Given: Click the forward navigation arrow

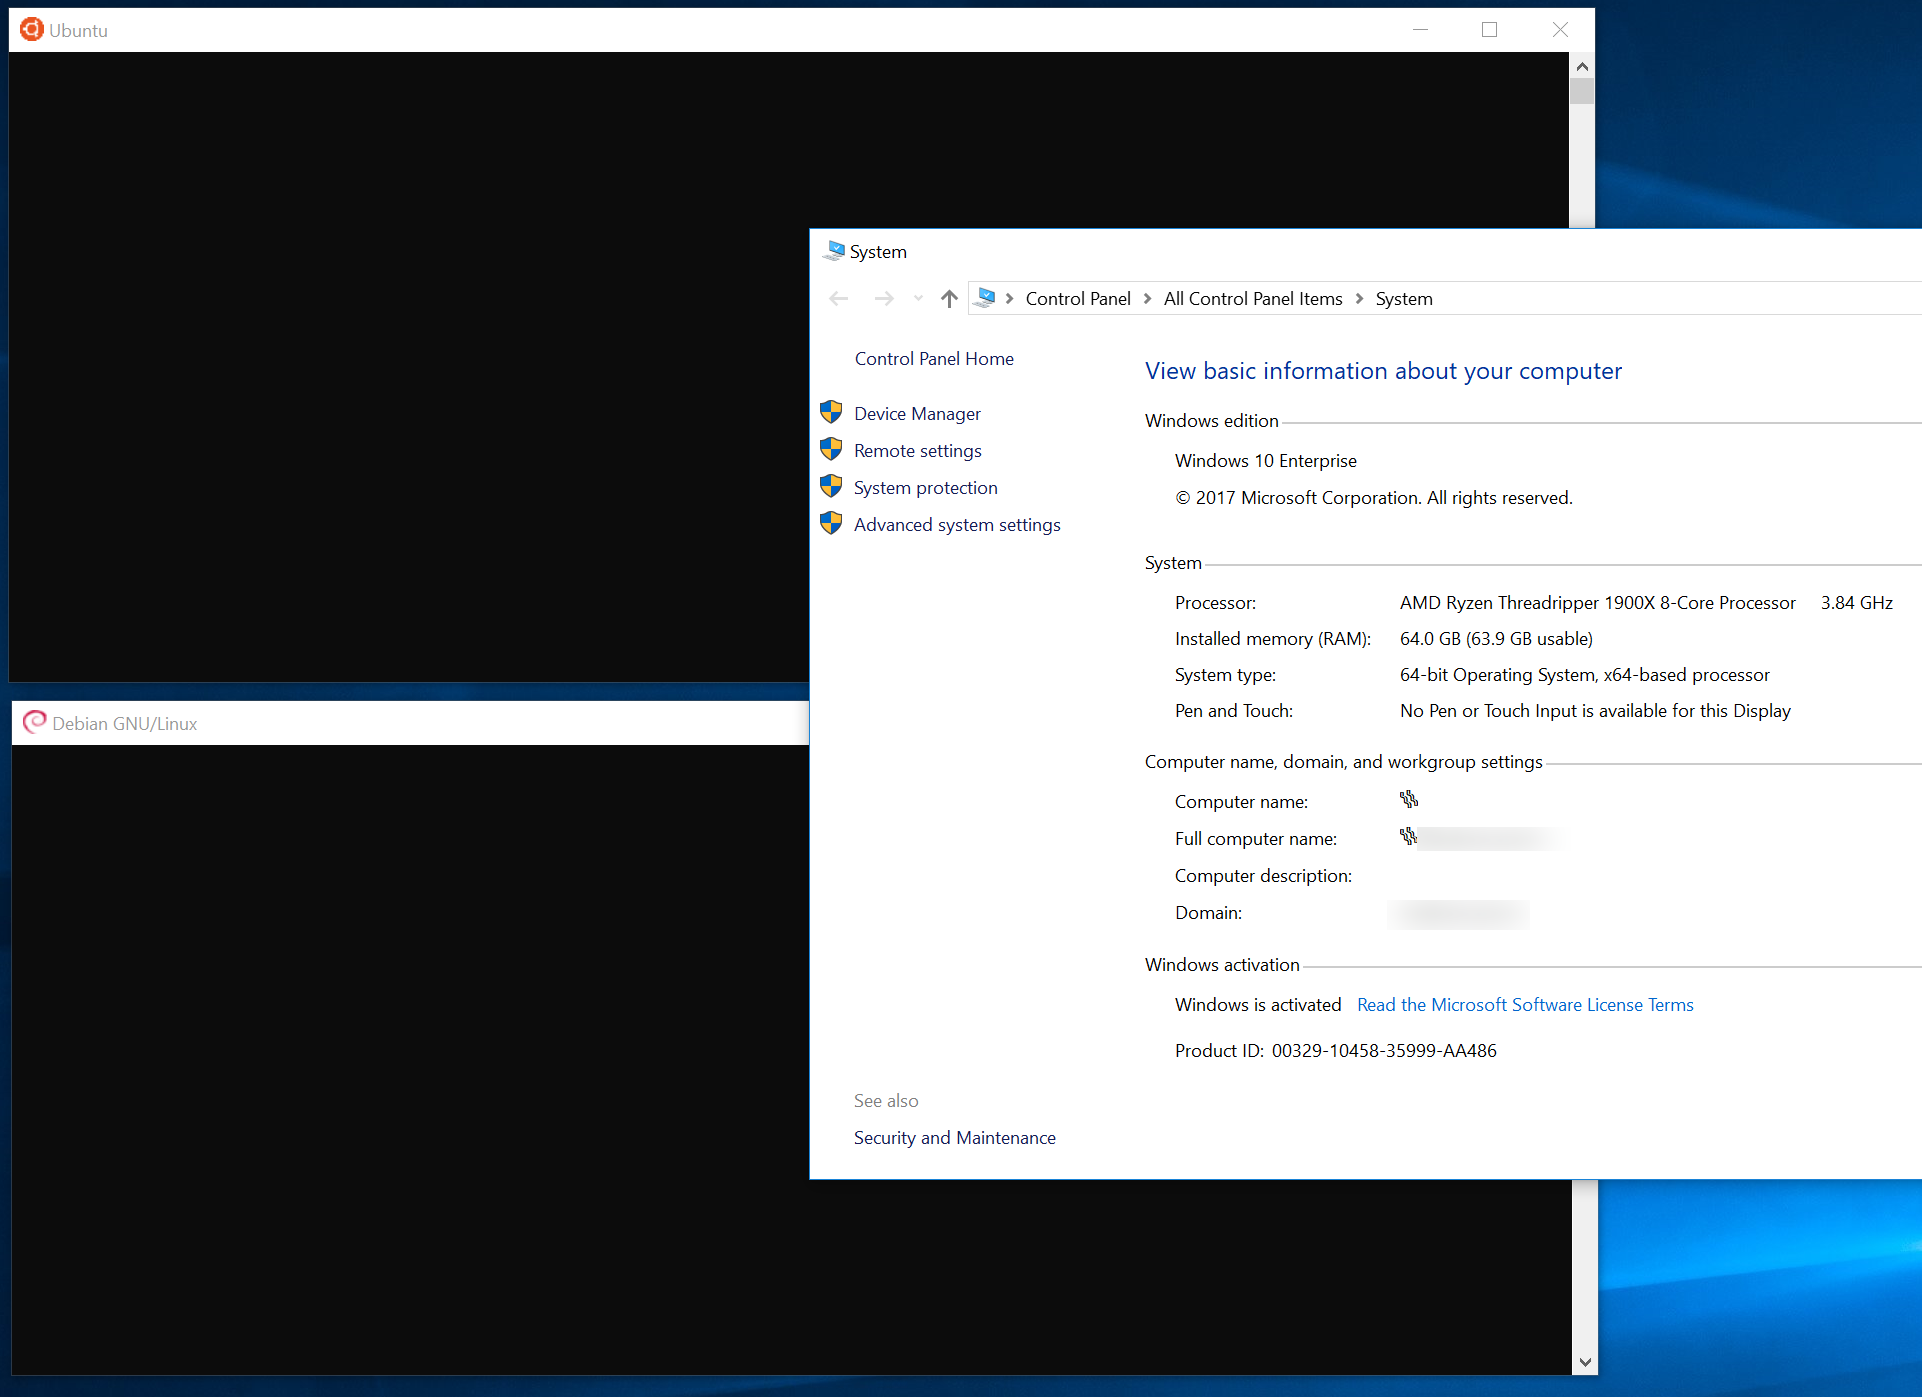Looking at the screenshot, I should (x=884, y=298).
